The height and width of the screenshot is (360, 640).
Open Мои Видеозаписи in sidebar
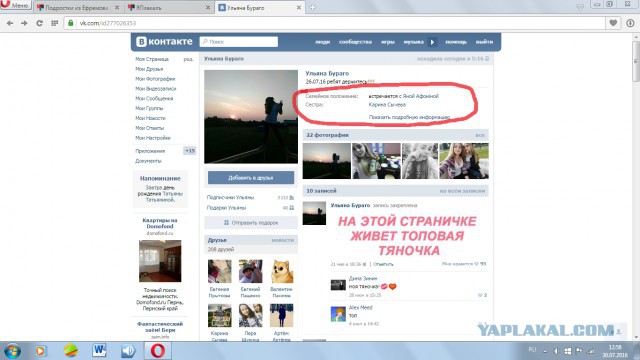(x=156, y=89)
